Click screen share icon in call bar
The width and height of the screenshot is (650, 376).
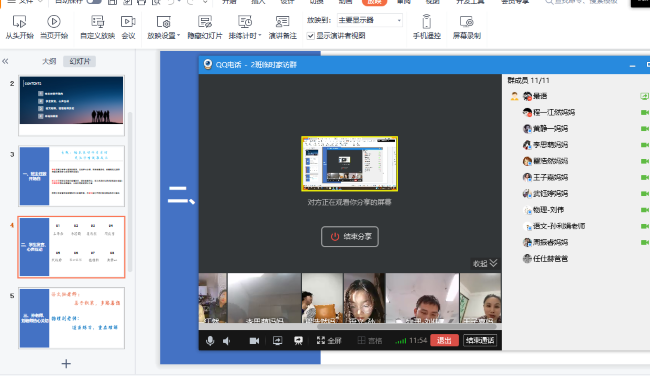point(277,341)
